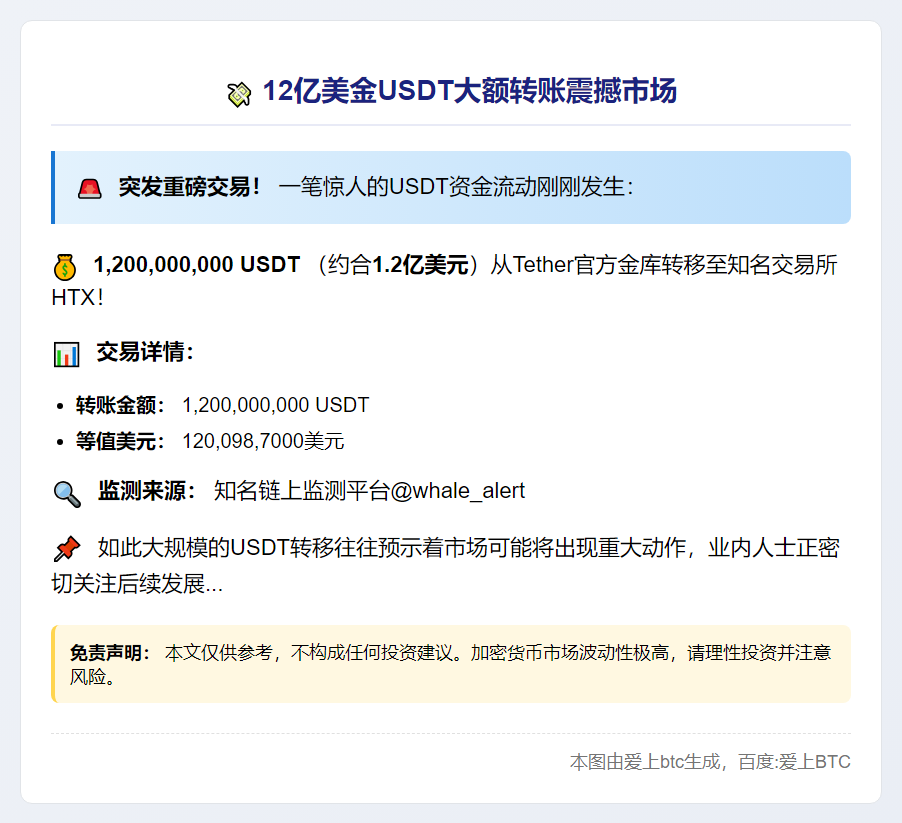
Task: Select the 等值美元 bullet item
Action: [x=210, y=441]
